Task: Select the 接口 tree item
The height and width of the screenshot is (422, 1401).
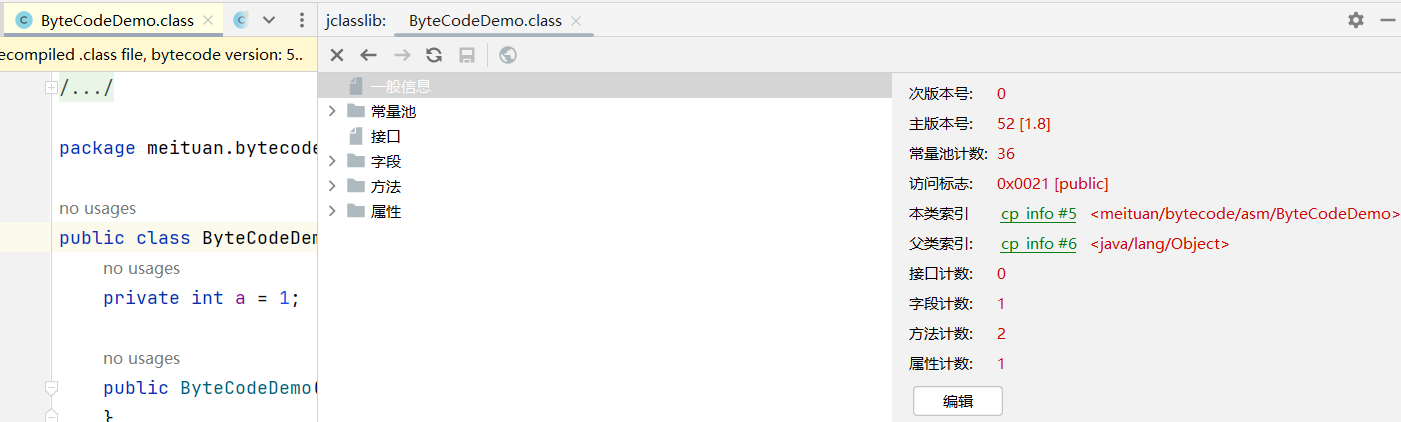Action: click(385, 137)
